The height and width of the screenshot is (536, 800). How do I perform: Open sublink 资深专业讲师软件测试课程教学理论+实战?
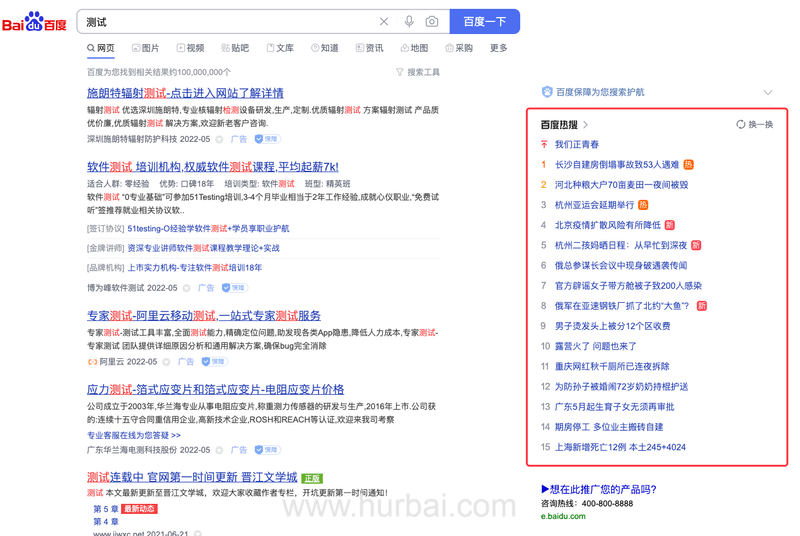tap(204, 248)
